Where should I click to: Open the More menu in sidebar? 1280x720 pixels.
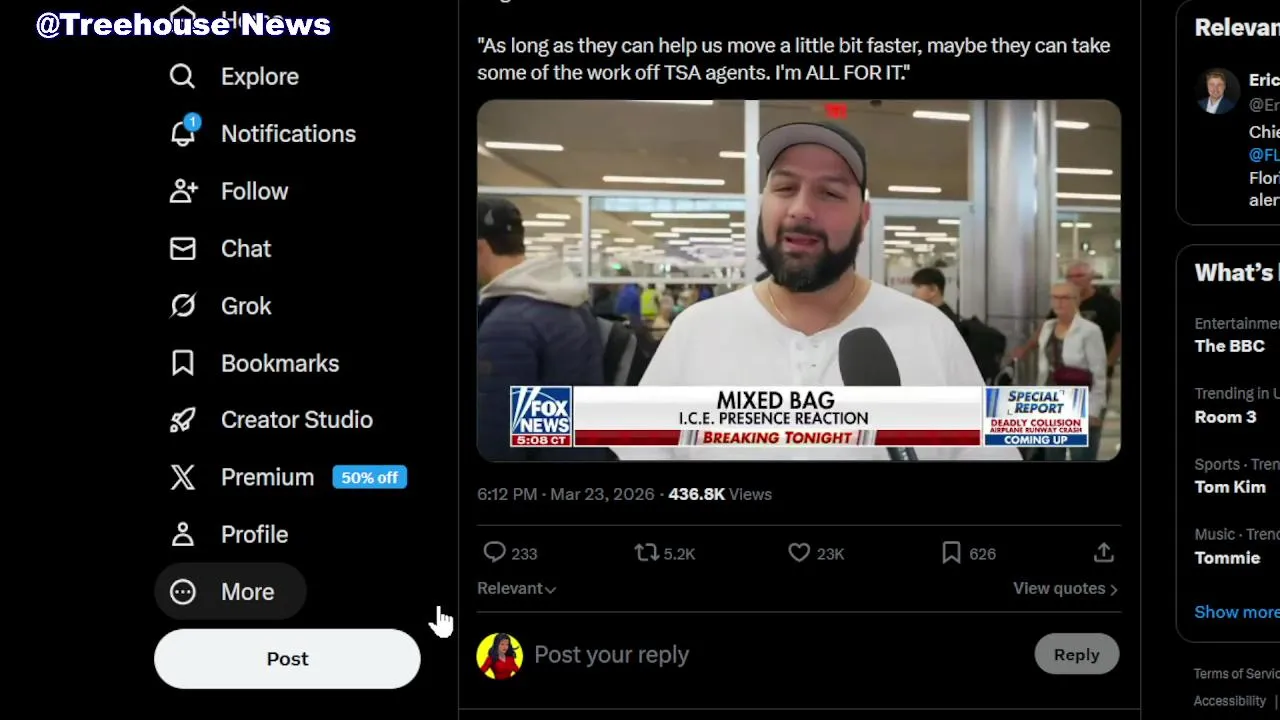230,591
